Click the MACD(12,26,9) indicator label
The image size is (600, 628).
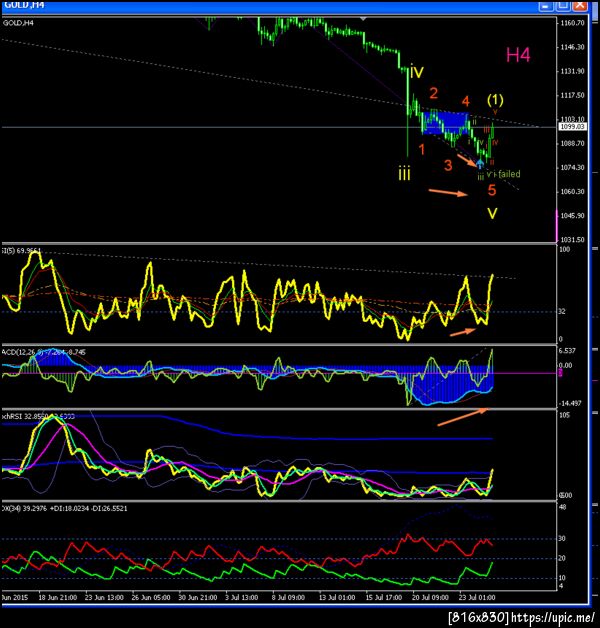tap(43, 352)
